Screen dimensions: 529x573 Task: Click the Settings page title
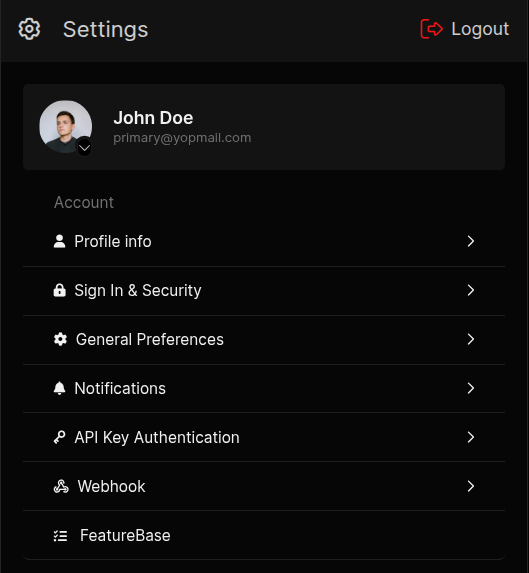(x=106, y=30)
